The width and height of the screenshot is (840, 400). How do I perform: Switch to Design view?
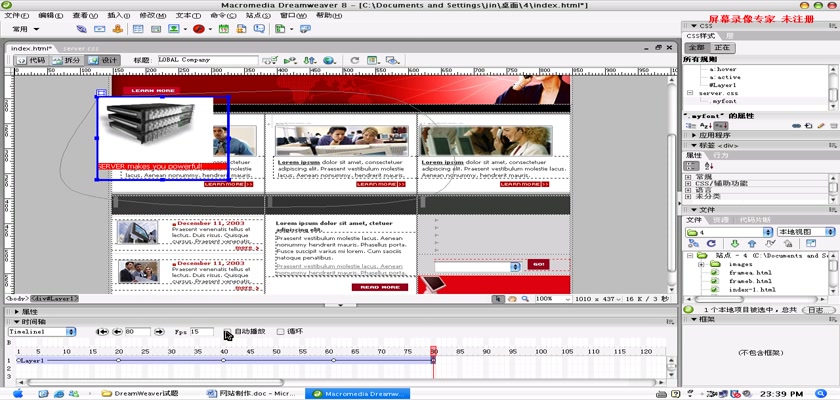click(103, 61)
